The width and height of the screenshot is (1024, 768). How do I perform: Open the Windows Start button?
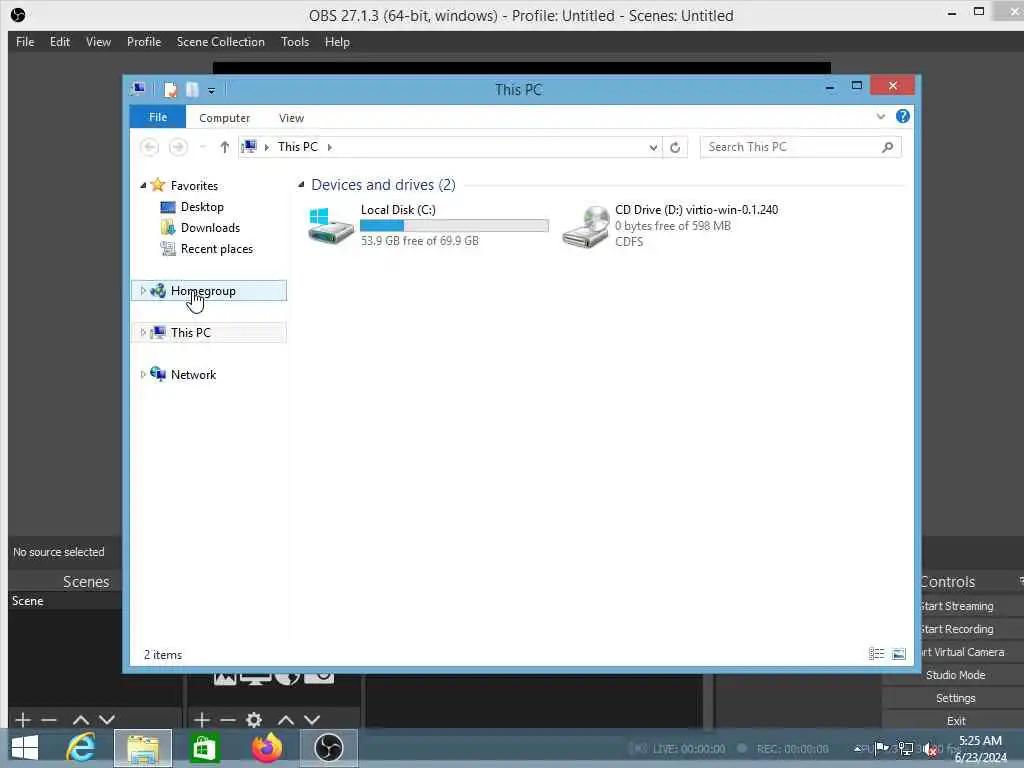pos(25,748)
